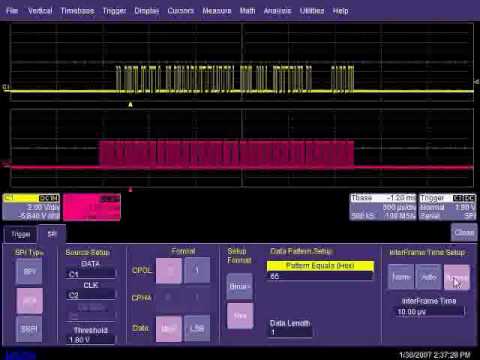Switch to the Trigger dialog tab
The width and height of the screenshot is (480, 360).
pyautogui.click(x=21, y=235)
